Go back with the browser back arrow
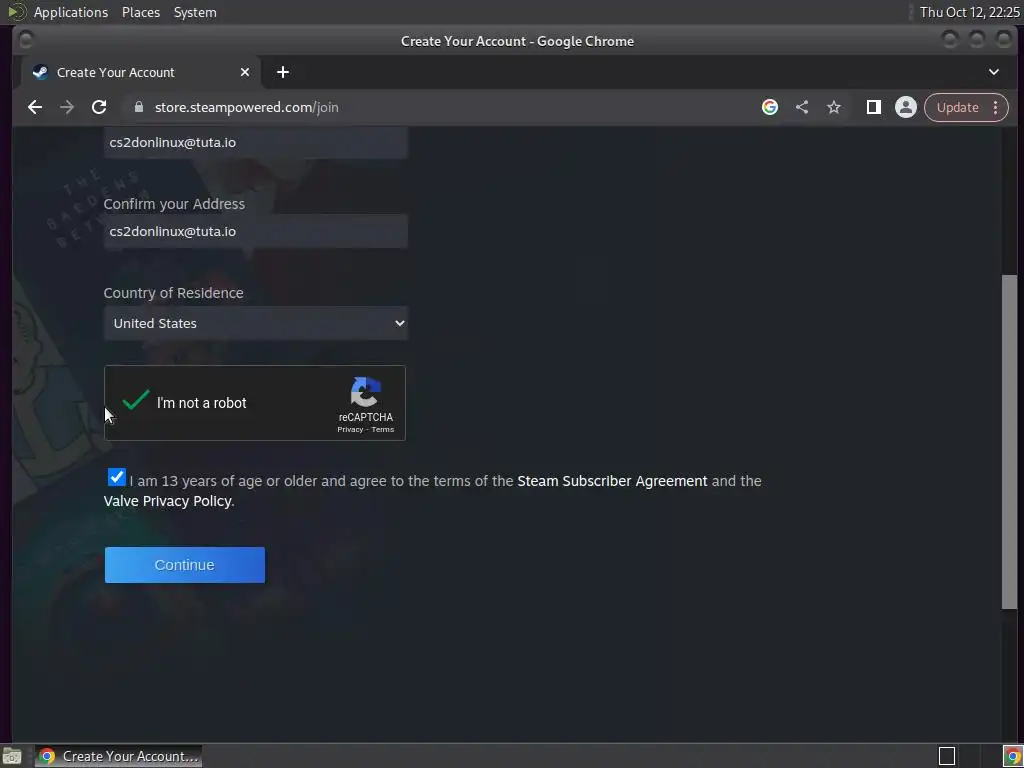The image size is (1024, 768). [x=35, y=107]
